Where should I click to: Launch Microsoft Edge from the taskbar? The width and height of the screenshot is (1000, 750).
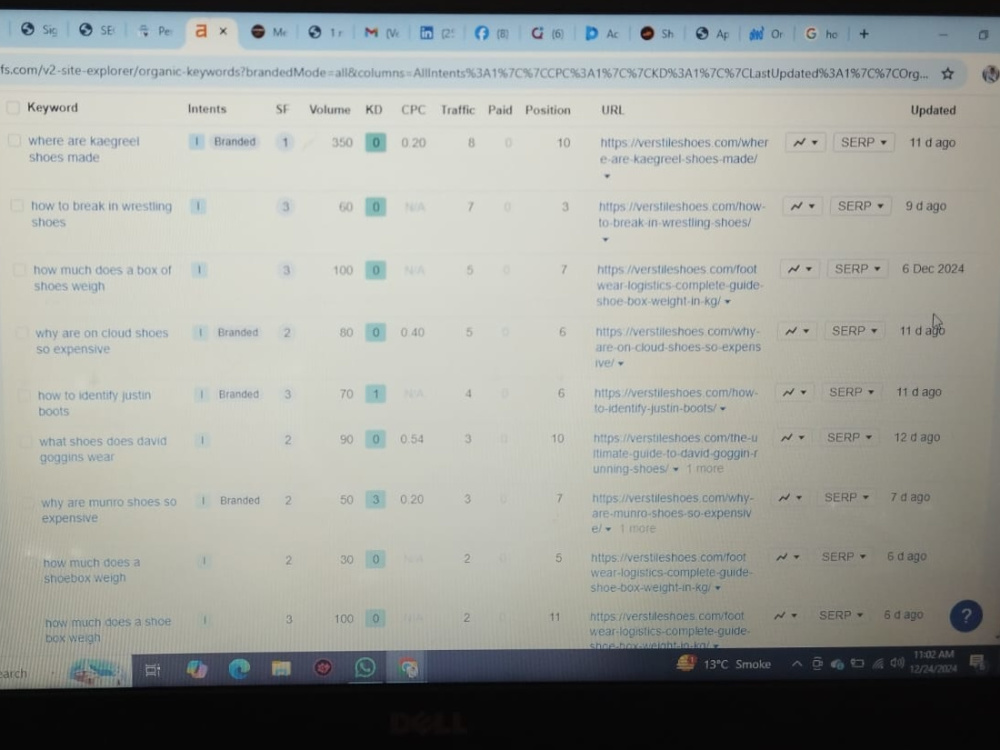click(239, 668)
